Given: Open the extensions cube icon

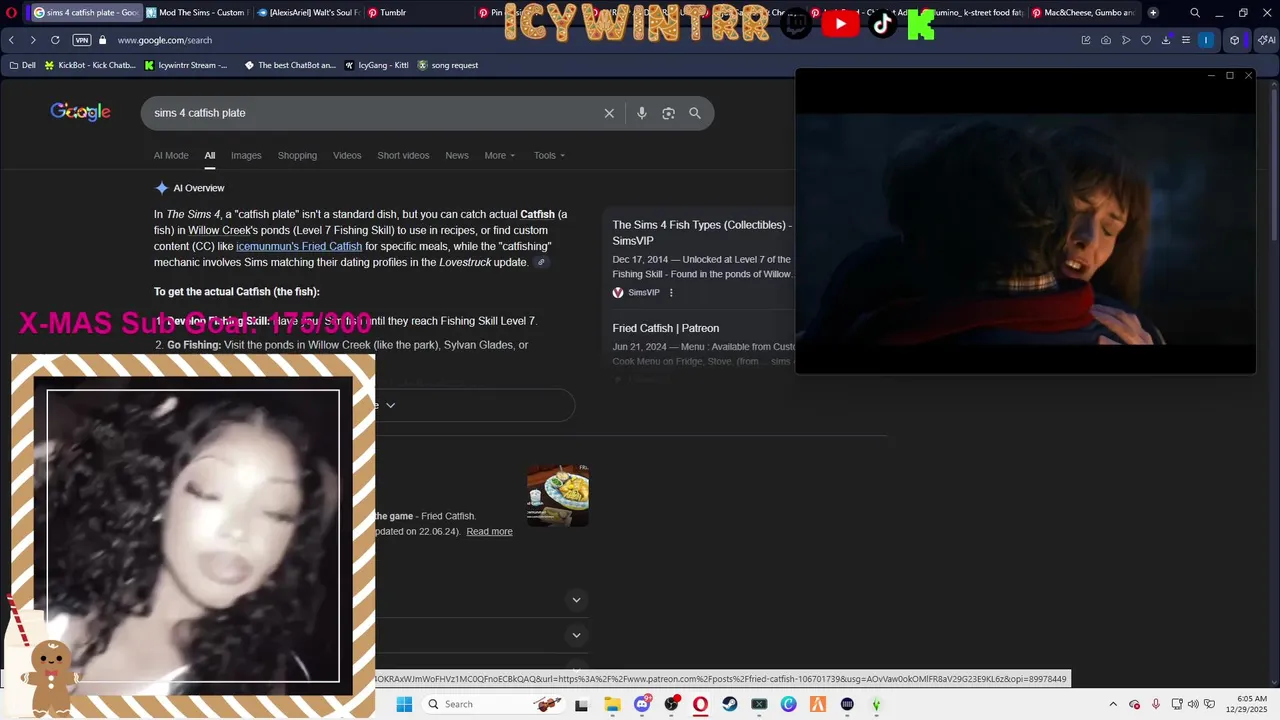Looking at the screenshot, I should click(x=1235, y=40).
